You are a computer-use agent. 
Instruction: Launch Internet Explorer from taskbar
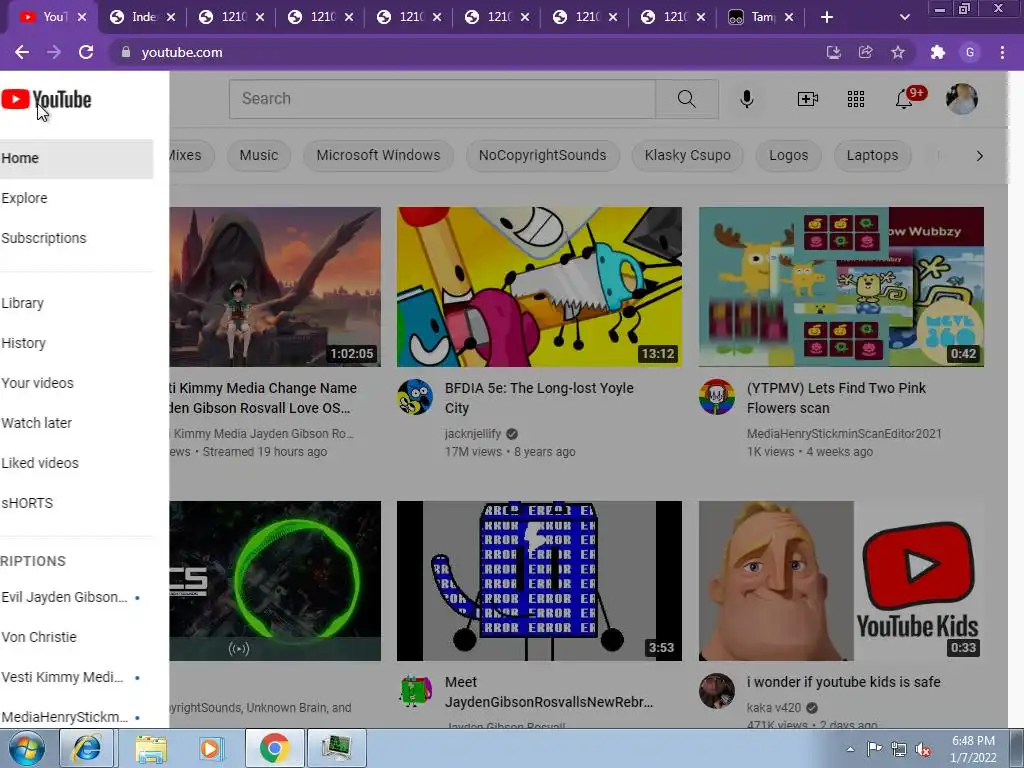point(87,748)
